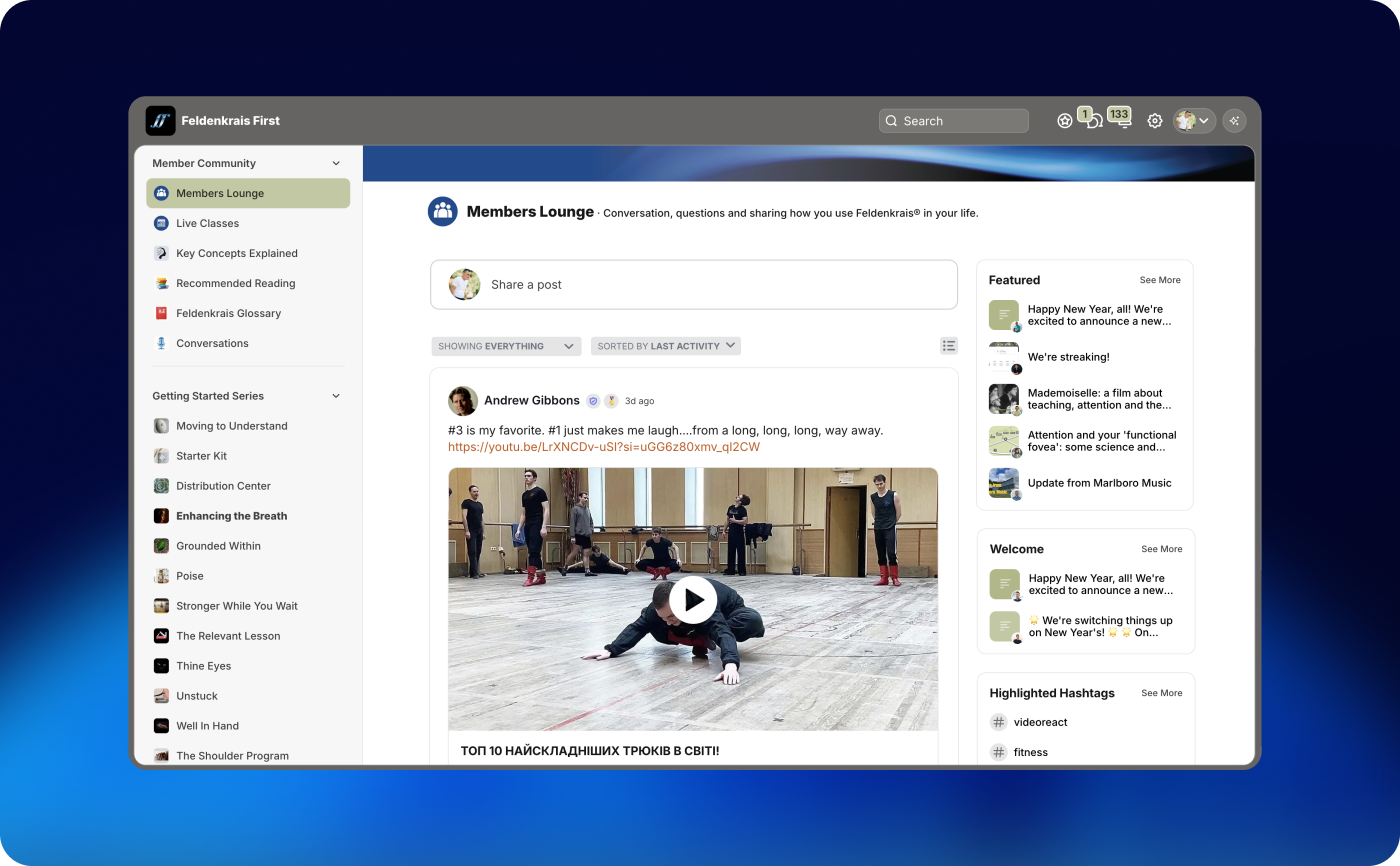
Task: Open notifications icon showing 133
Action: point(1123,121)
